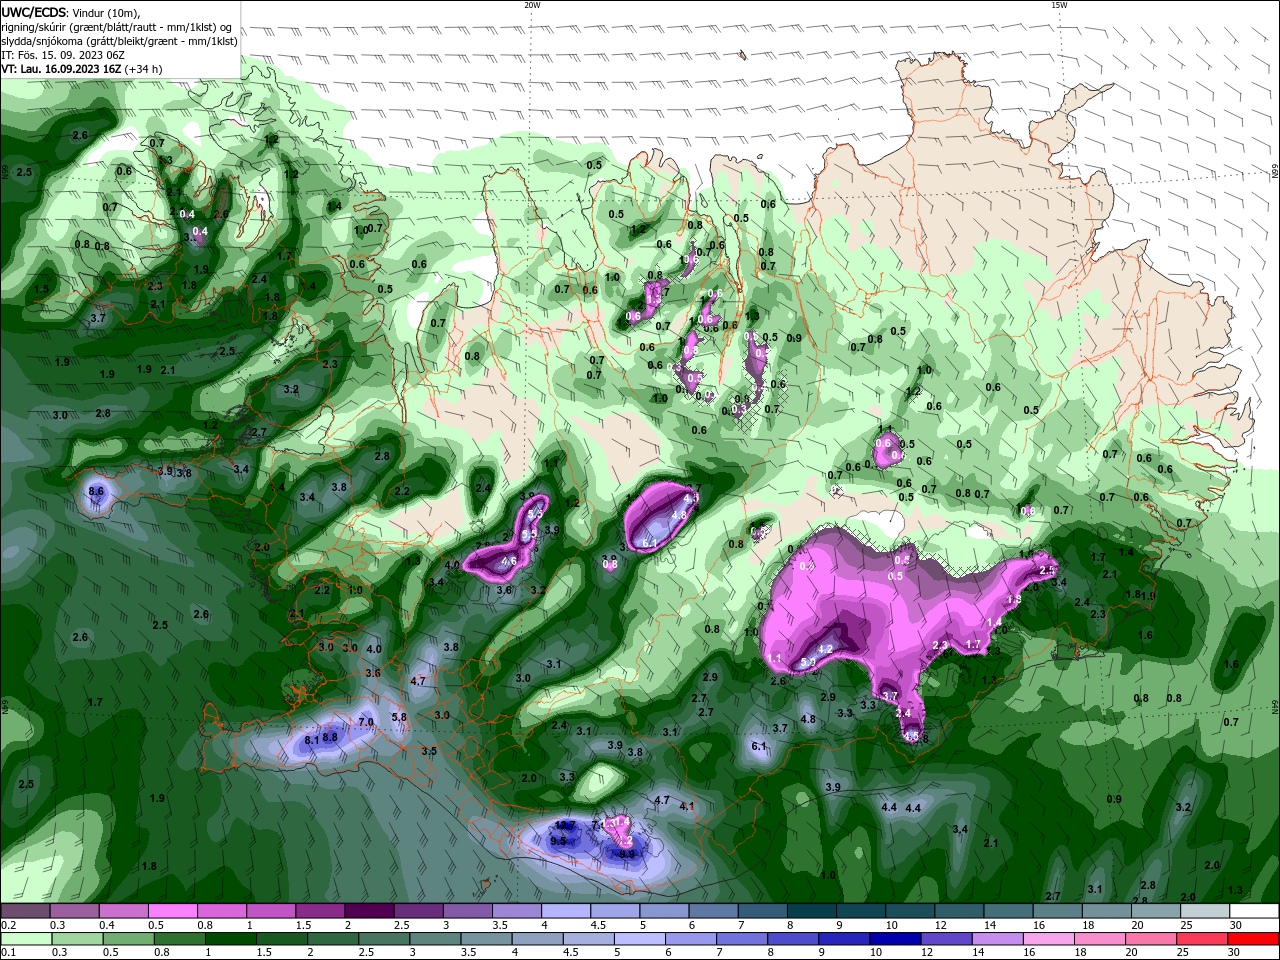Click the 'slydda/snjókoma' snow description line in header
This screenshot has height=960, width=1280.
click(x=119, y=41)
